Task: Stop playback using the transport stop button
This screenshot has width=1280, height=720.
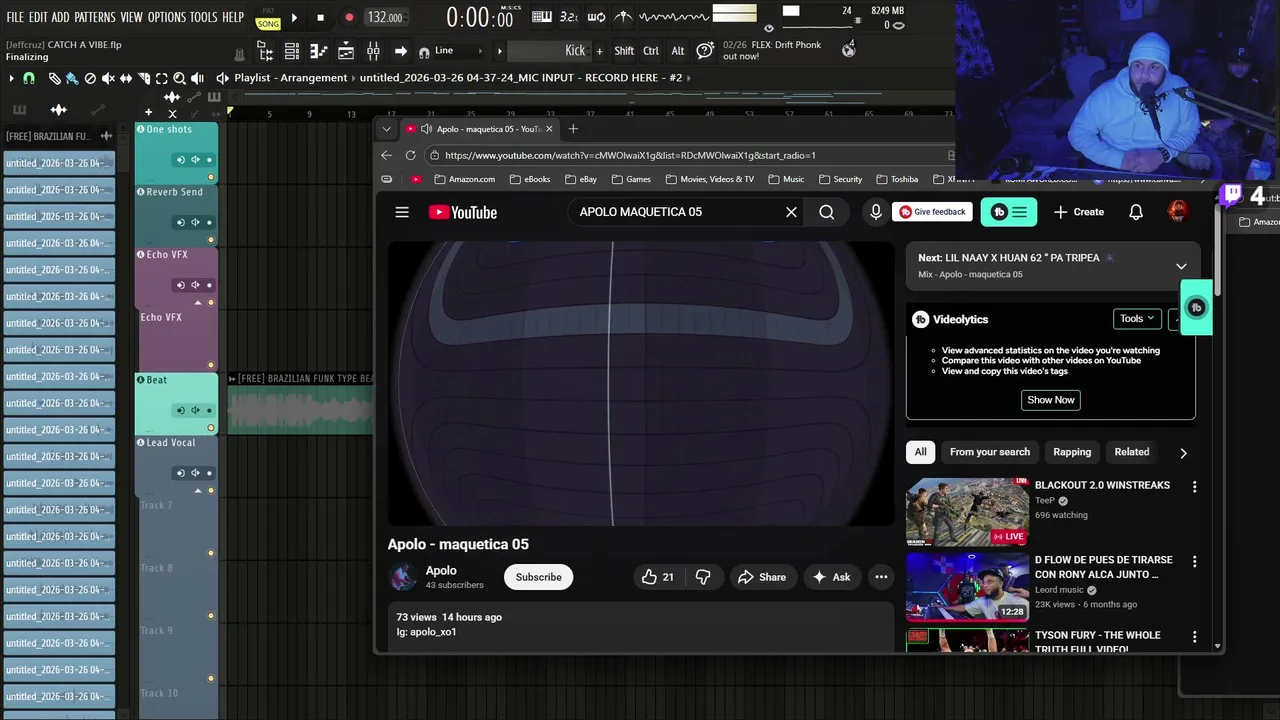Action: 320,17
